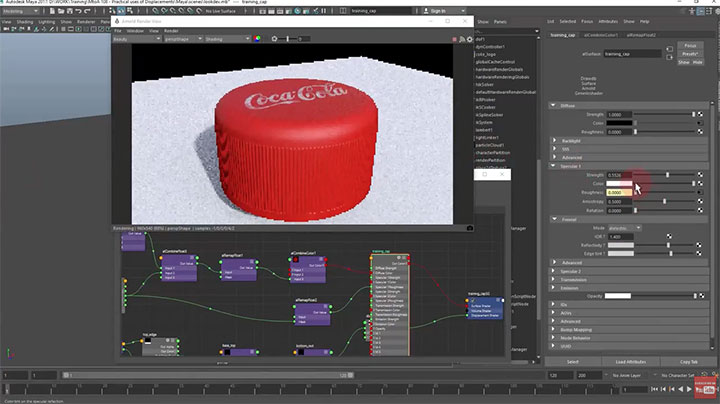720x404 pixels.
Task: Open the File menu in Arnold Render View
Action: 118,31
